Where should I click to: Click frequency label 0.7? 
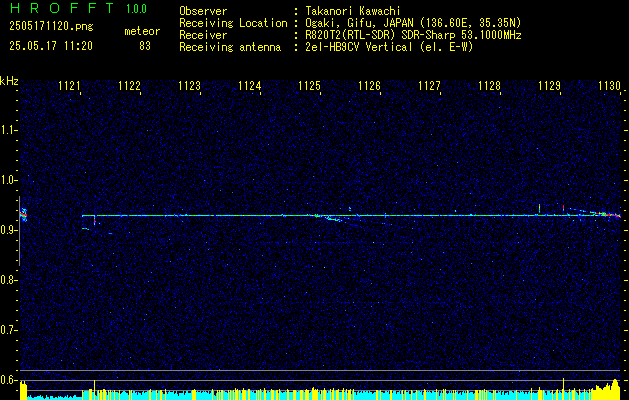click(x=8, y=330)
